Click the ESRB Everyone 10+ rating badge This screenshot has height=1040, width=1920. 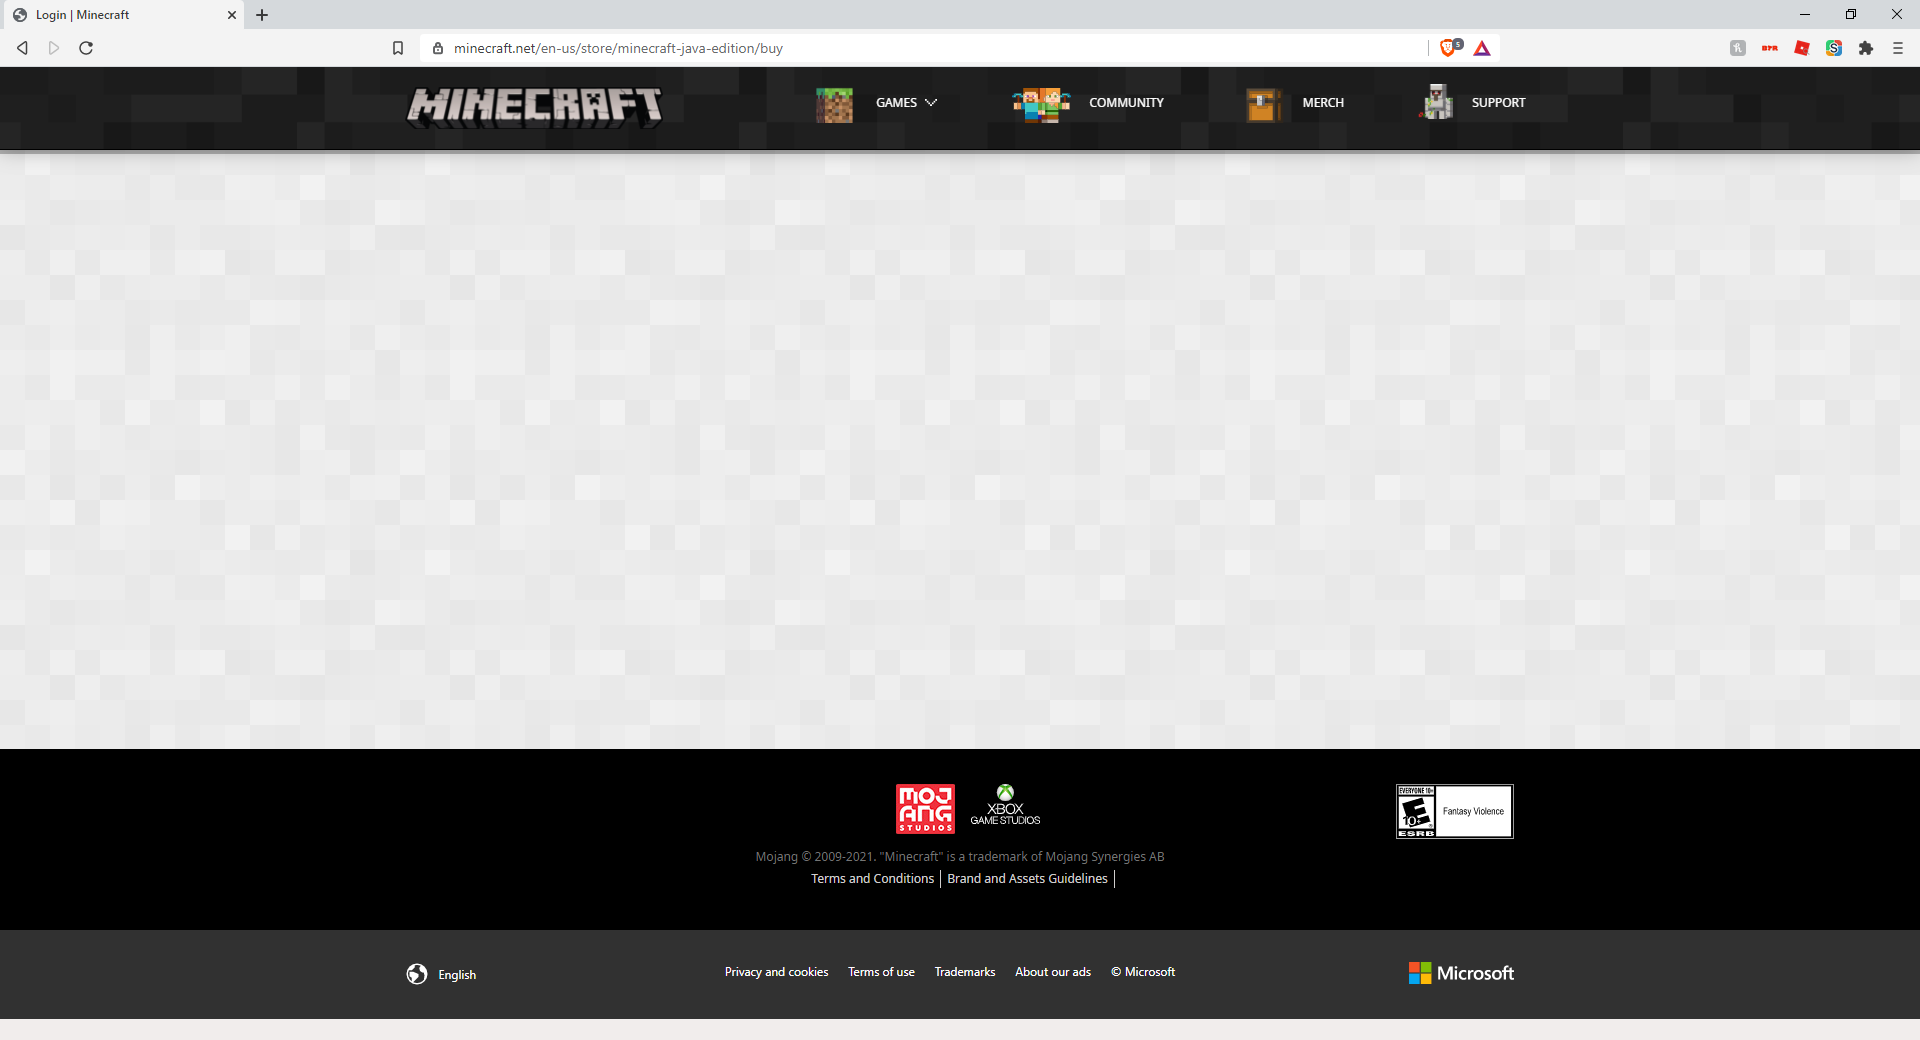1455,811
